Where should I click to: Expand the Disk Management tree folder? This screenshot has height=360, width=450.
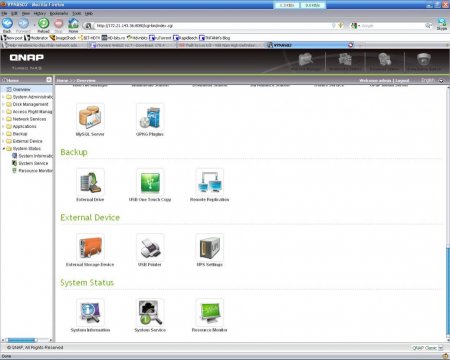4,104
